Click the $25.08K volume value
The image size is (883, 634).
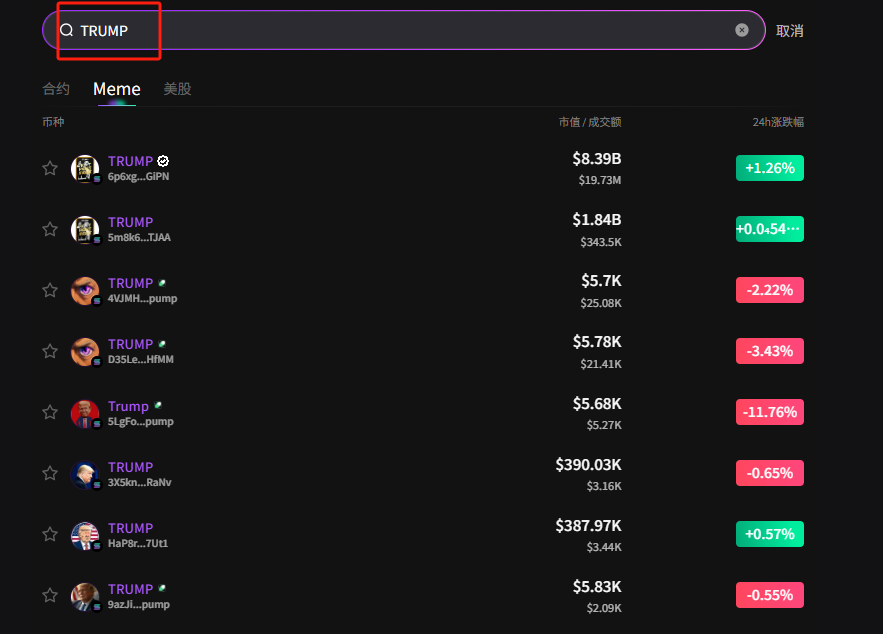point(601,303)
